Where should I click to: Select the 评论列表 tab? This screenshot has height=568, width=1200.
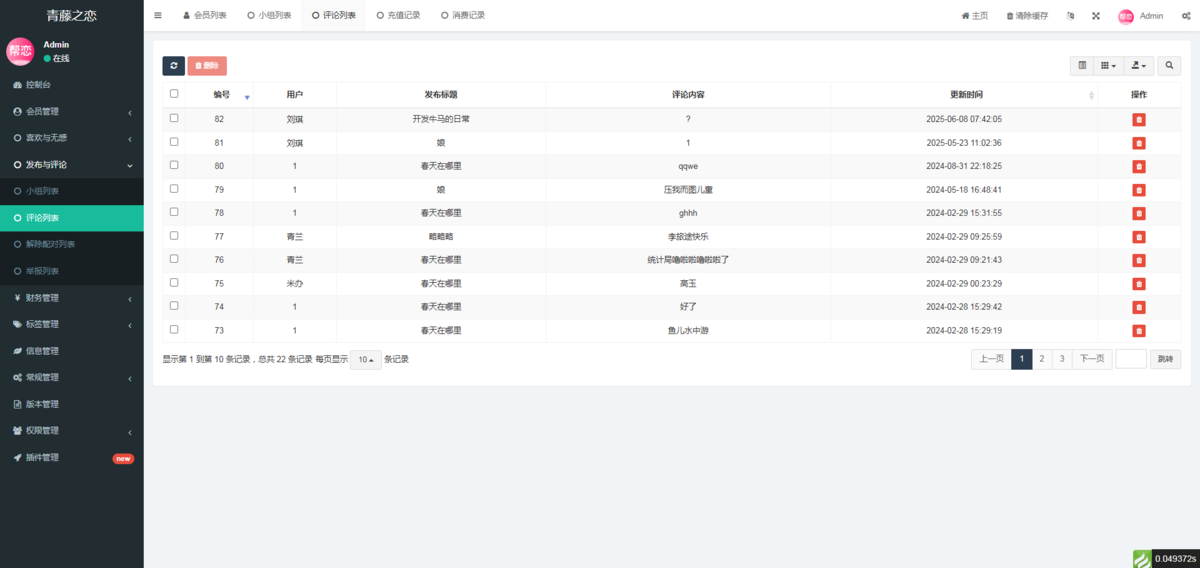[x=333, y=16]
